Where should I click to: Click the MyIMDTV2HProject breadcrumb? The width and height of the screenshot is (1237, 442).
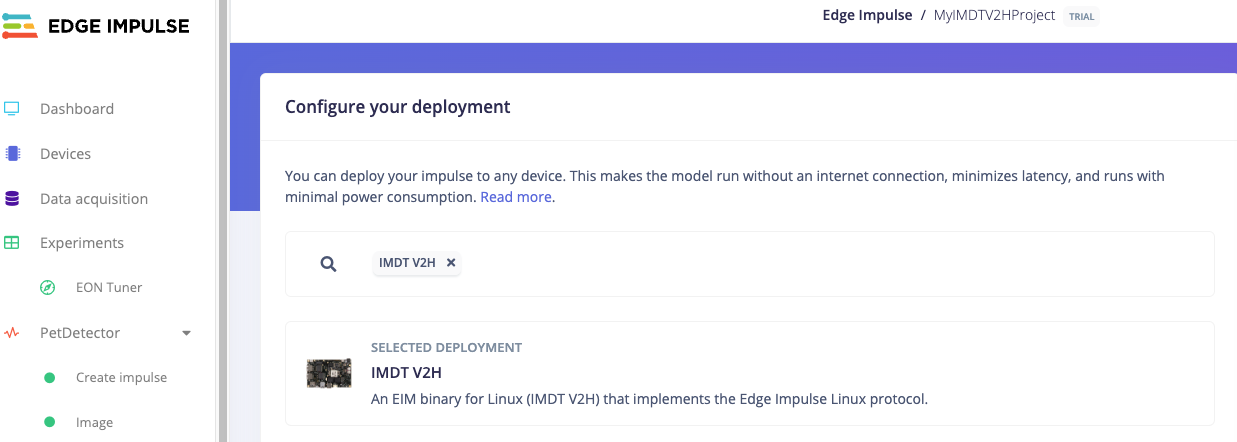[x=994, y=16]
